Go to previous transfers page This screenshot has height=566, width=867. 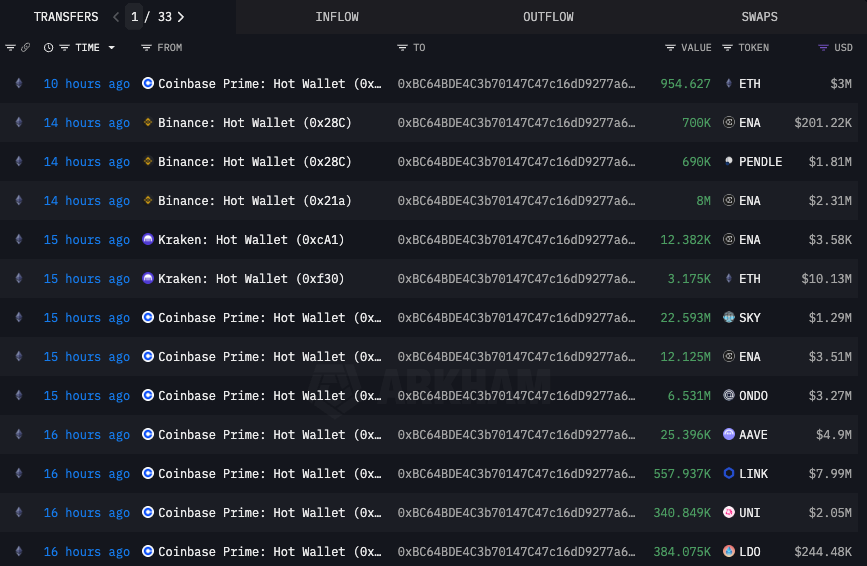[x=116, y=17]
